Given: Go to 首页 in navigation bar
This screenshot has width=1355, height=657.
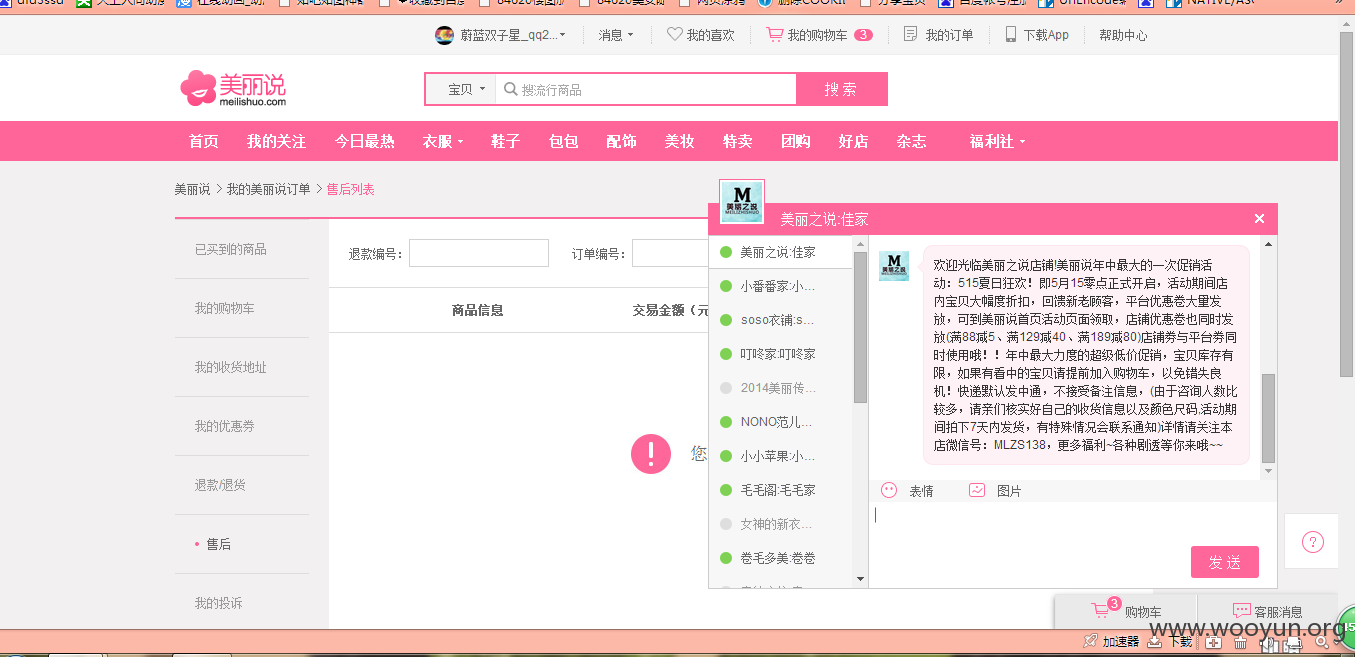Looking at the screenshot, I should coord(204,141).
